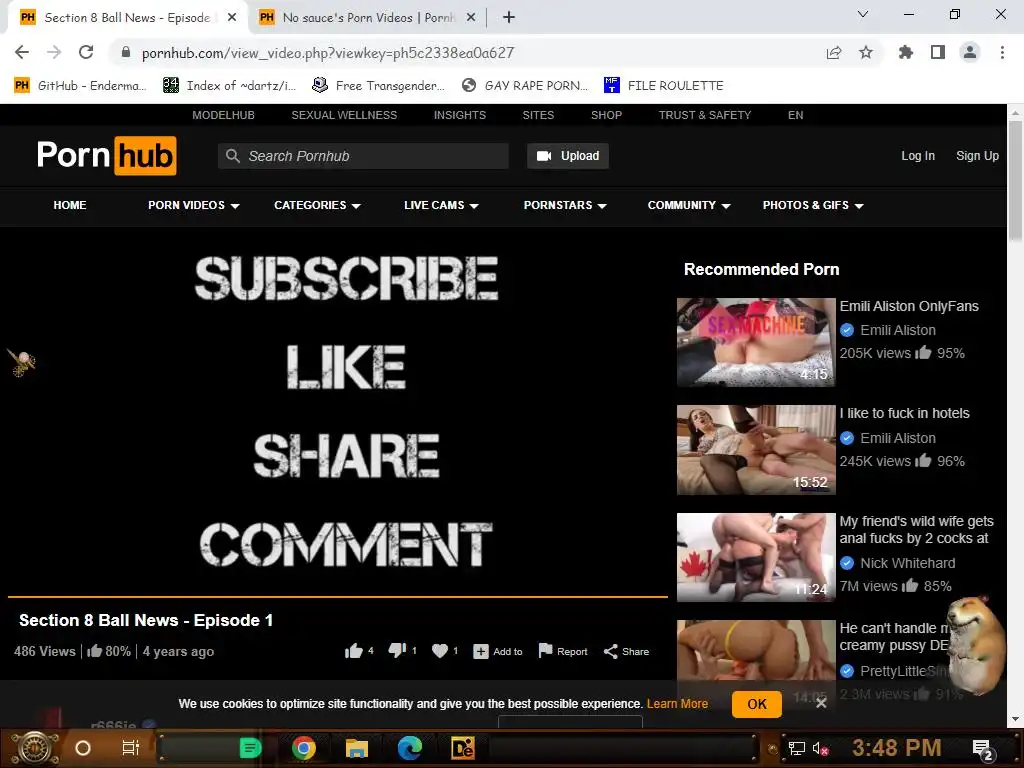Open the MODELHUB top link

click(x=223, y=115)
